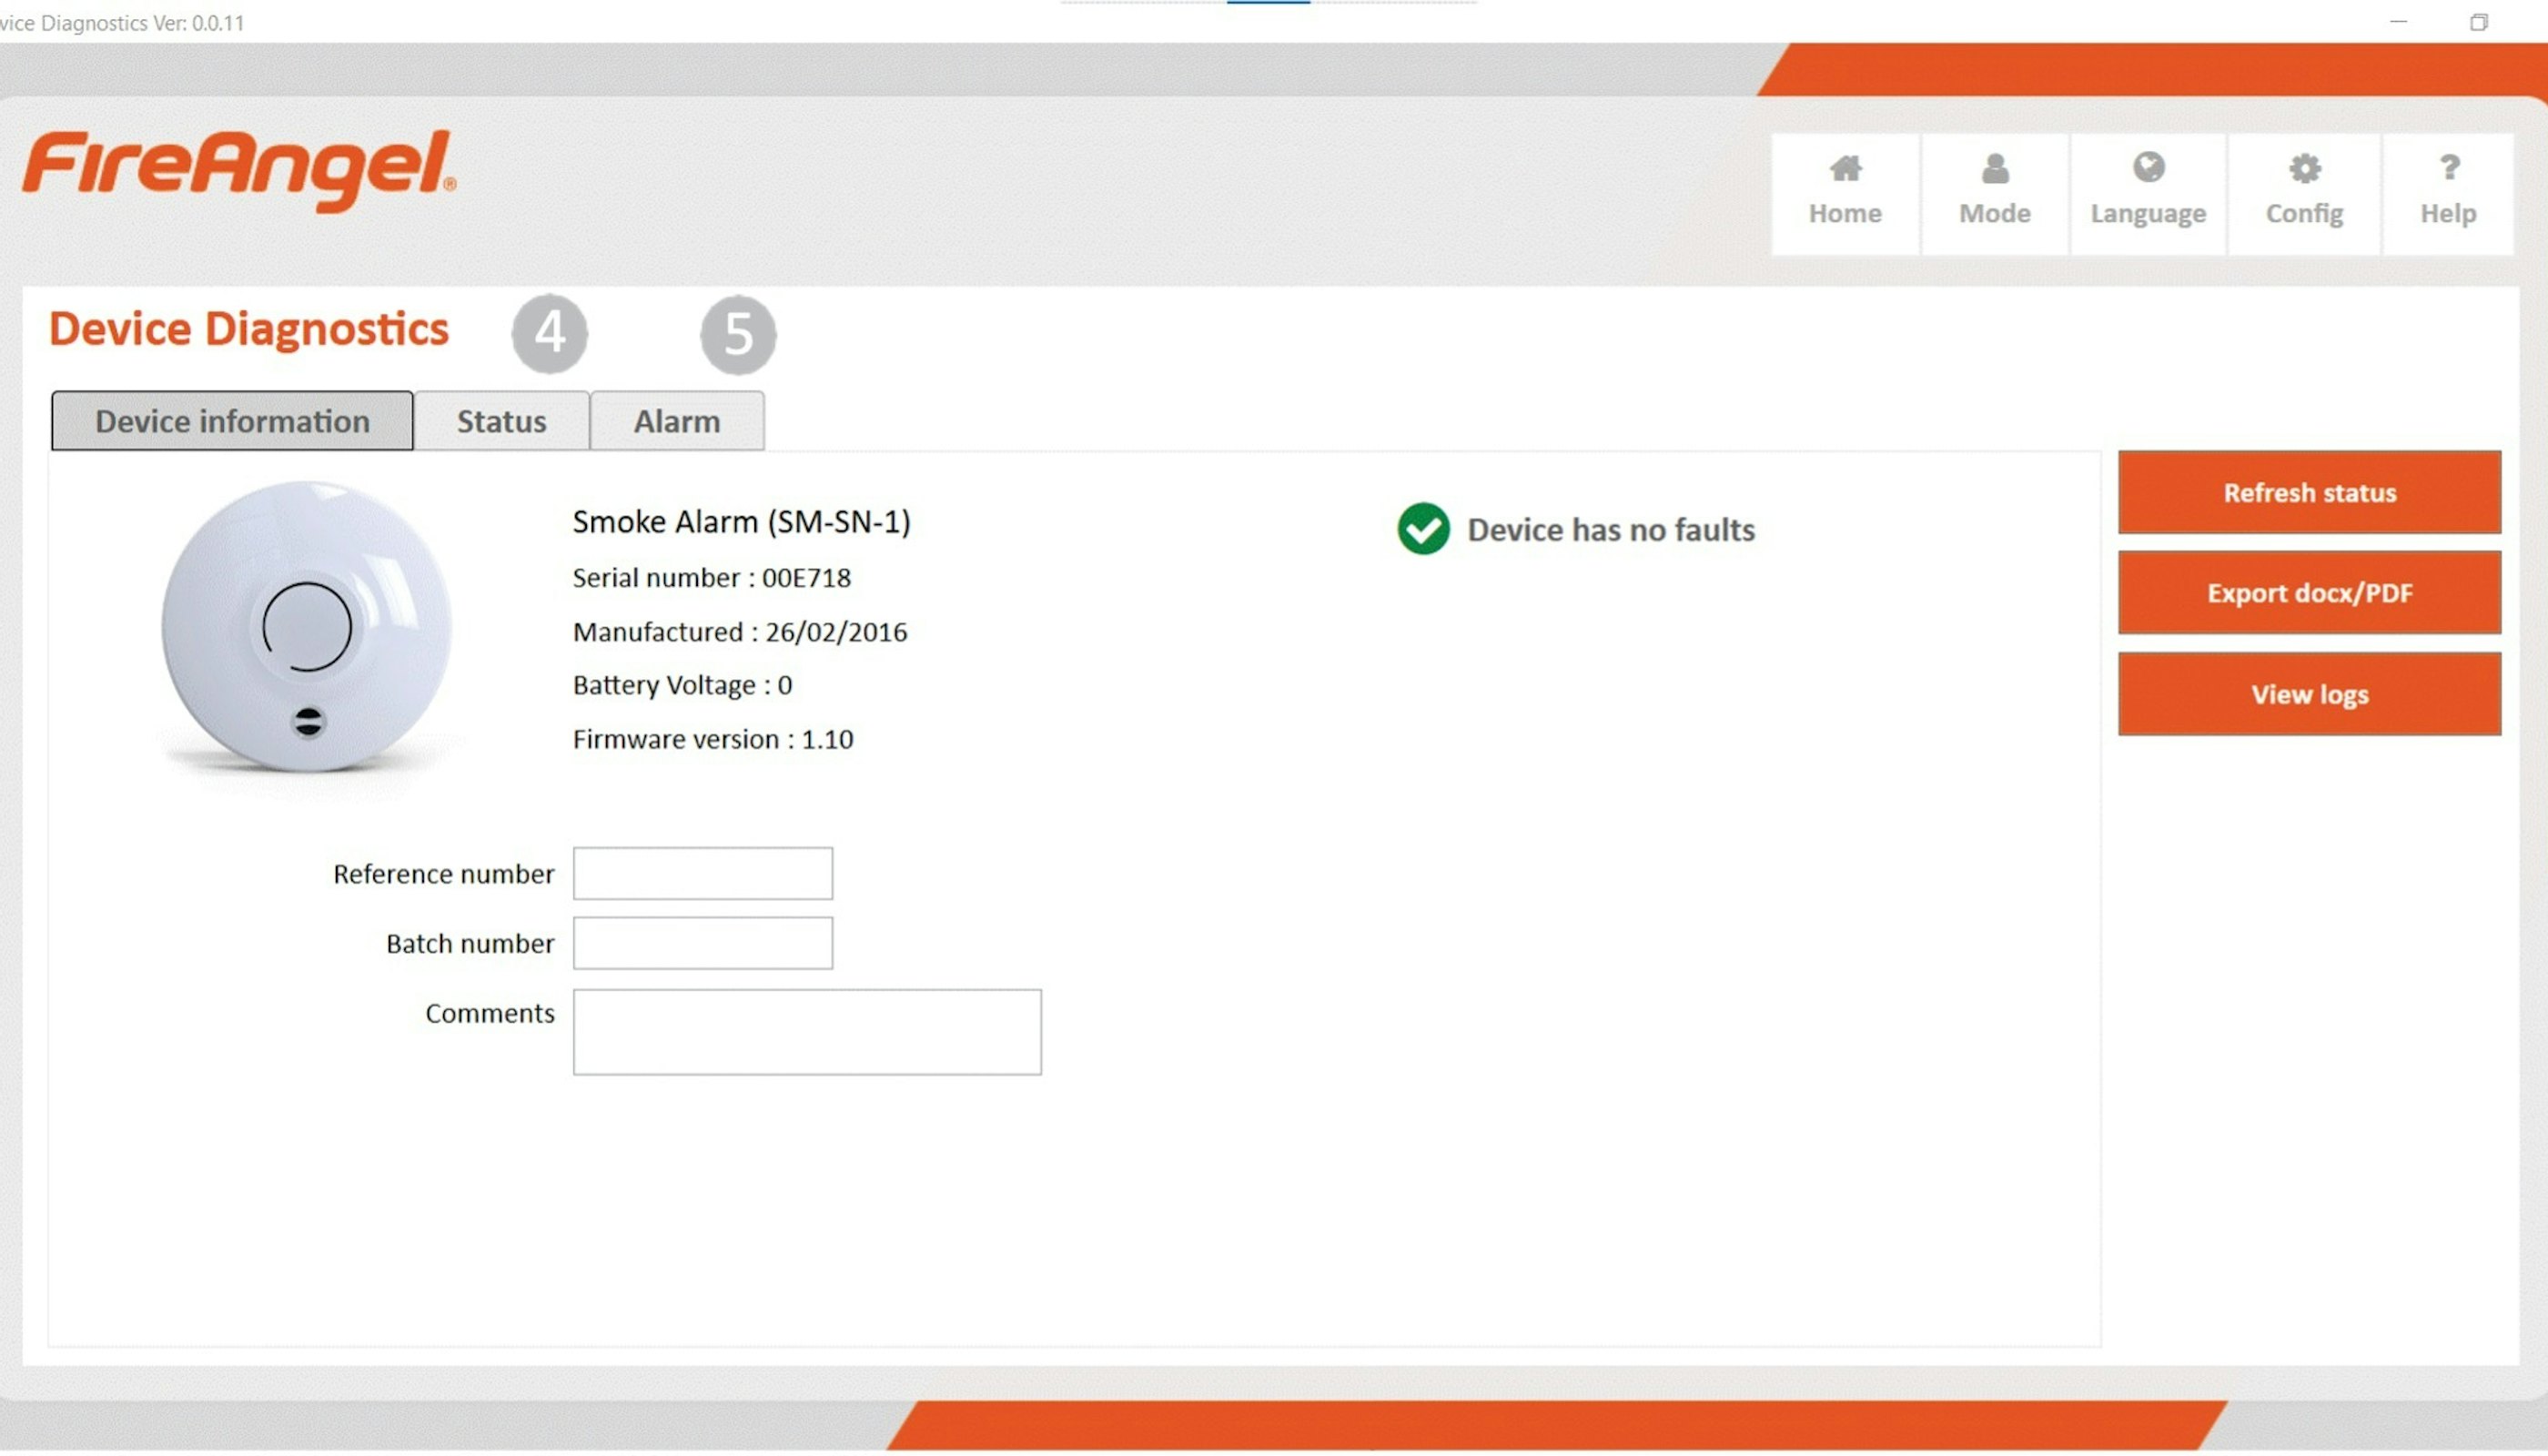Click Export docx/PDF button
Viewport: 2548px width, 1456px height.
[x=2308, y=593]
